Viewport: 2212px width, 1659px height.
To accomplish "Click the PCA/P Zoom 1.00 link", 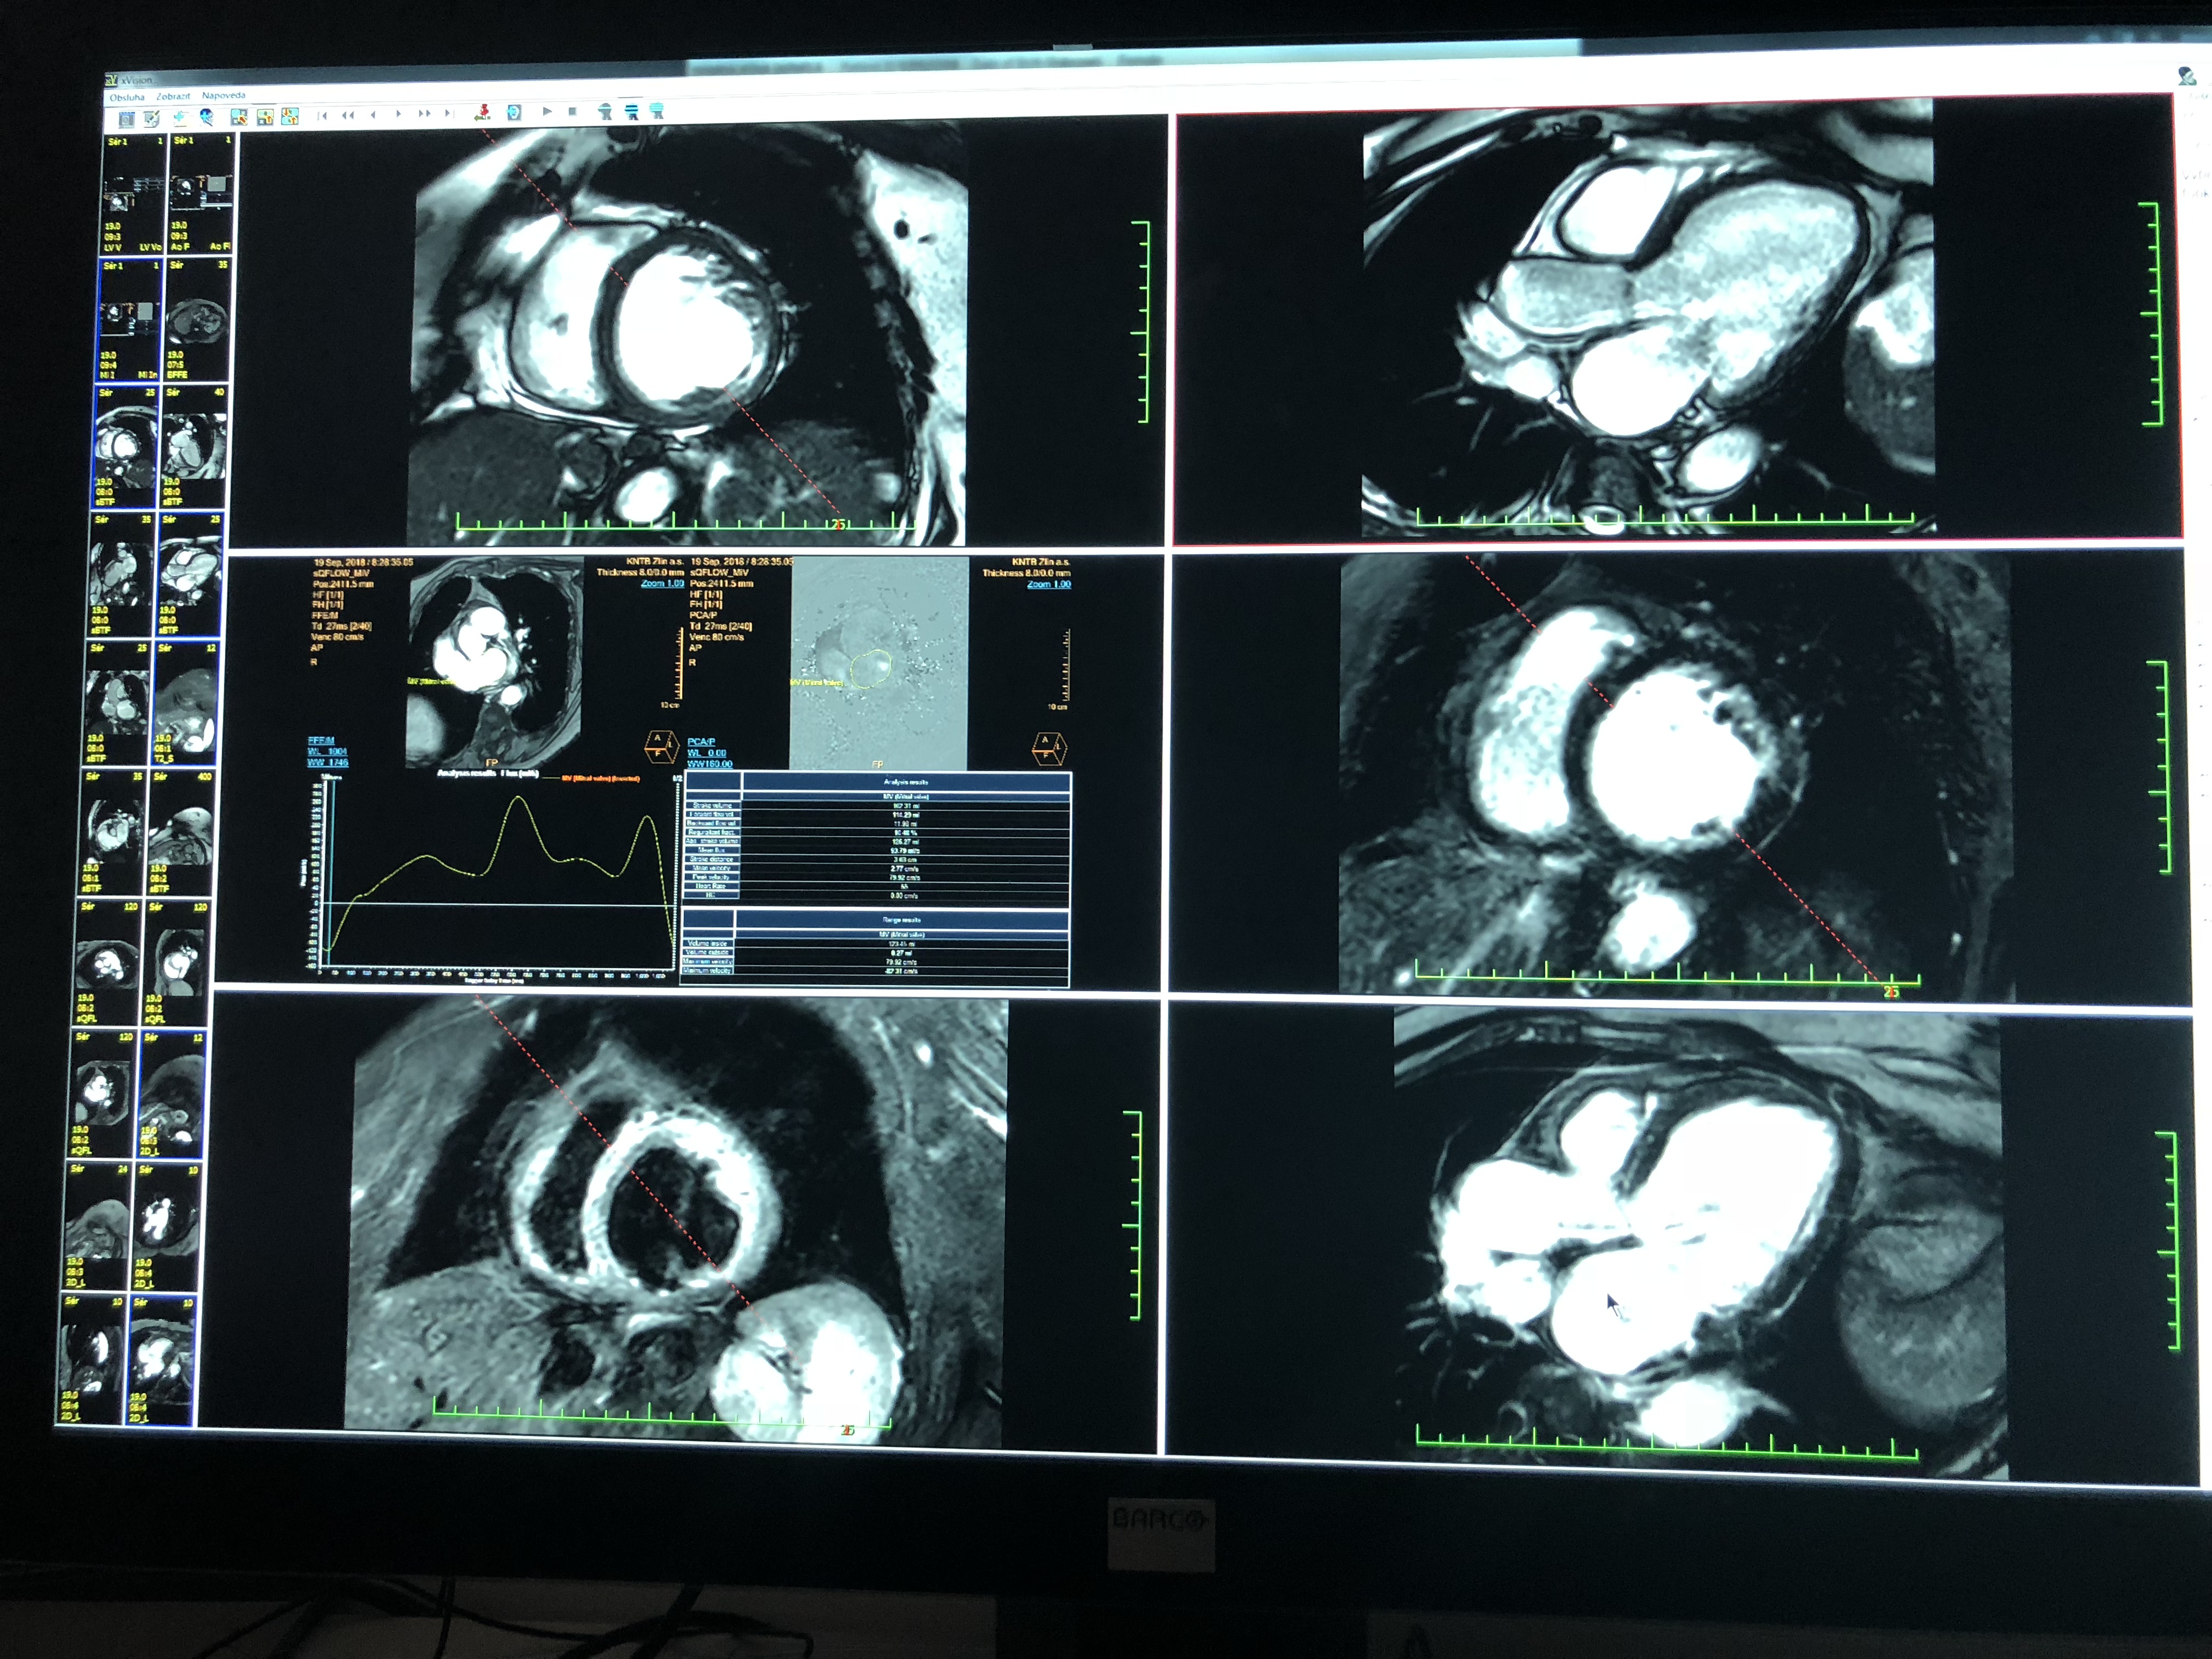I will [1048, 584].
